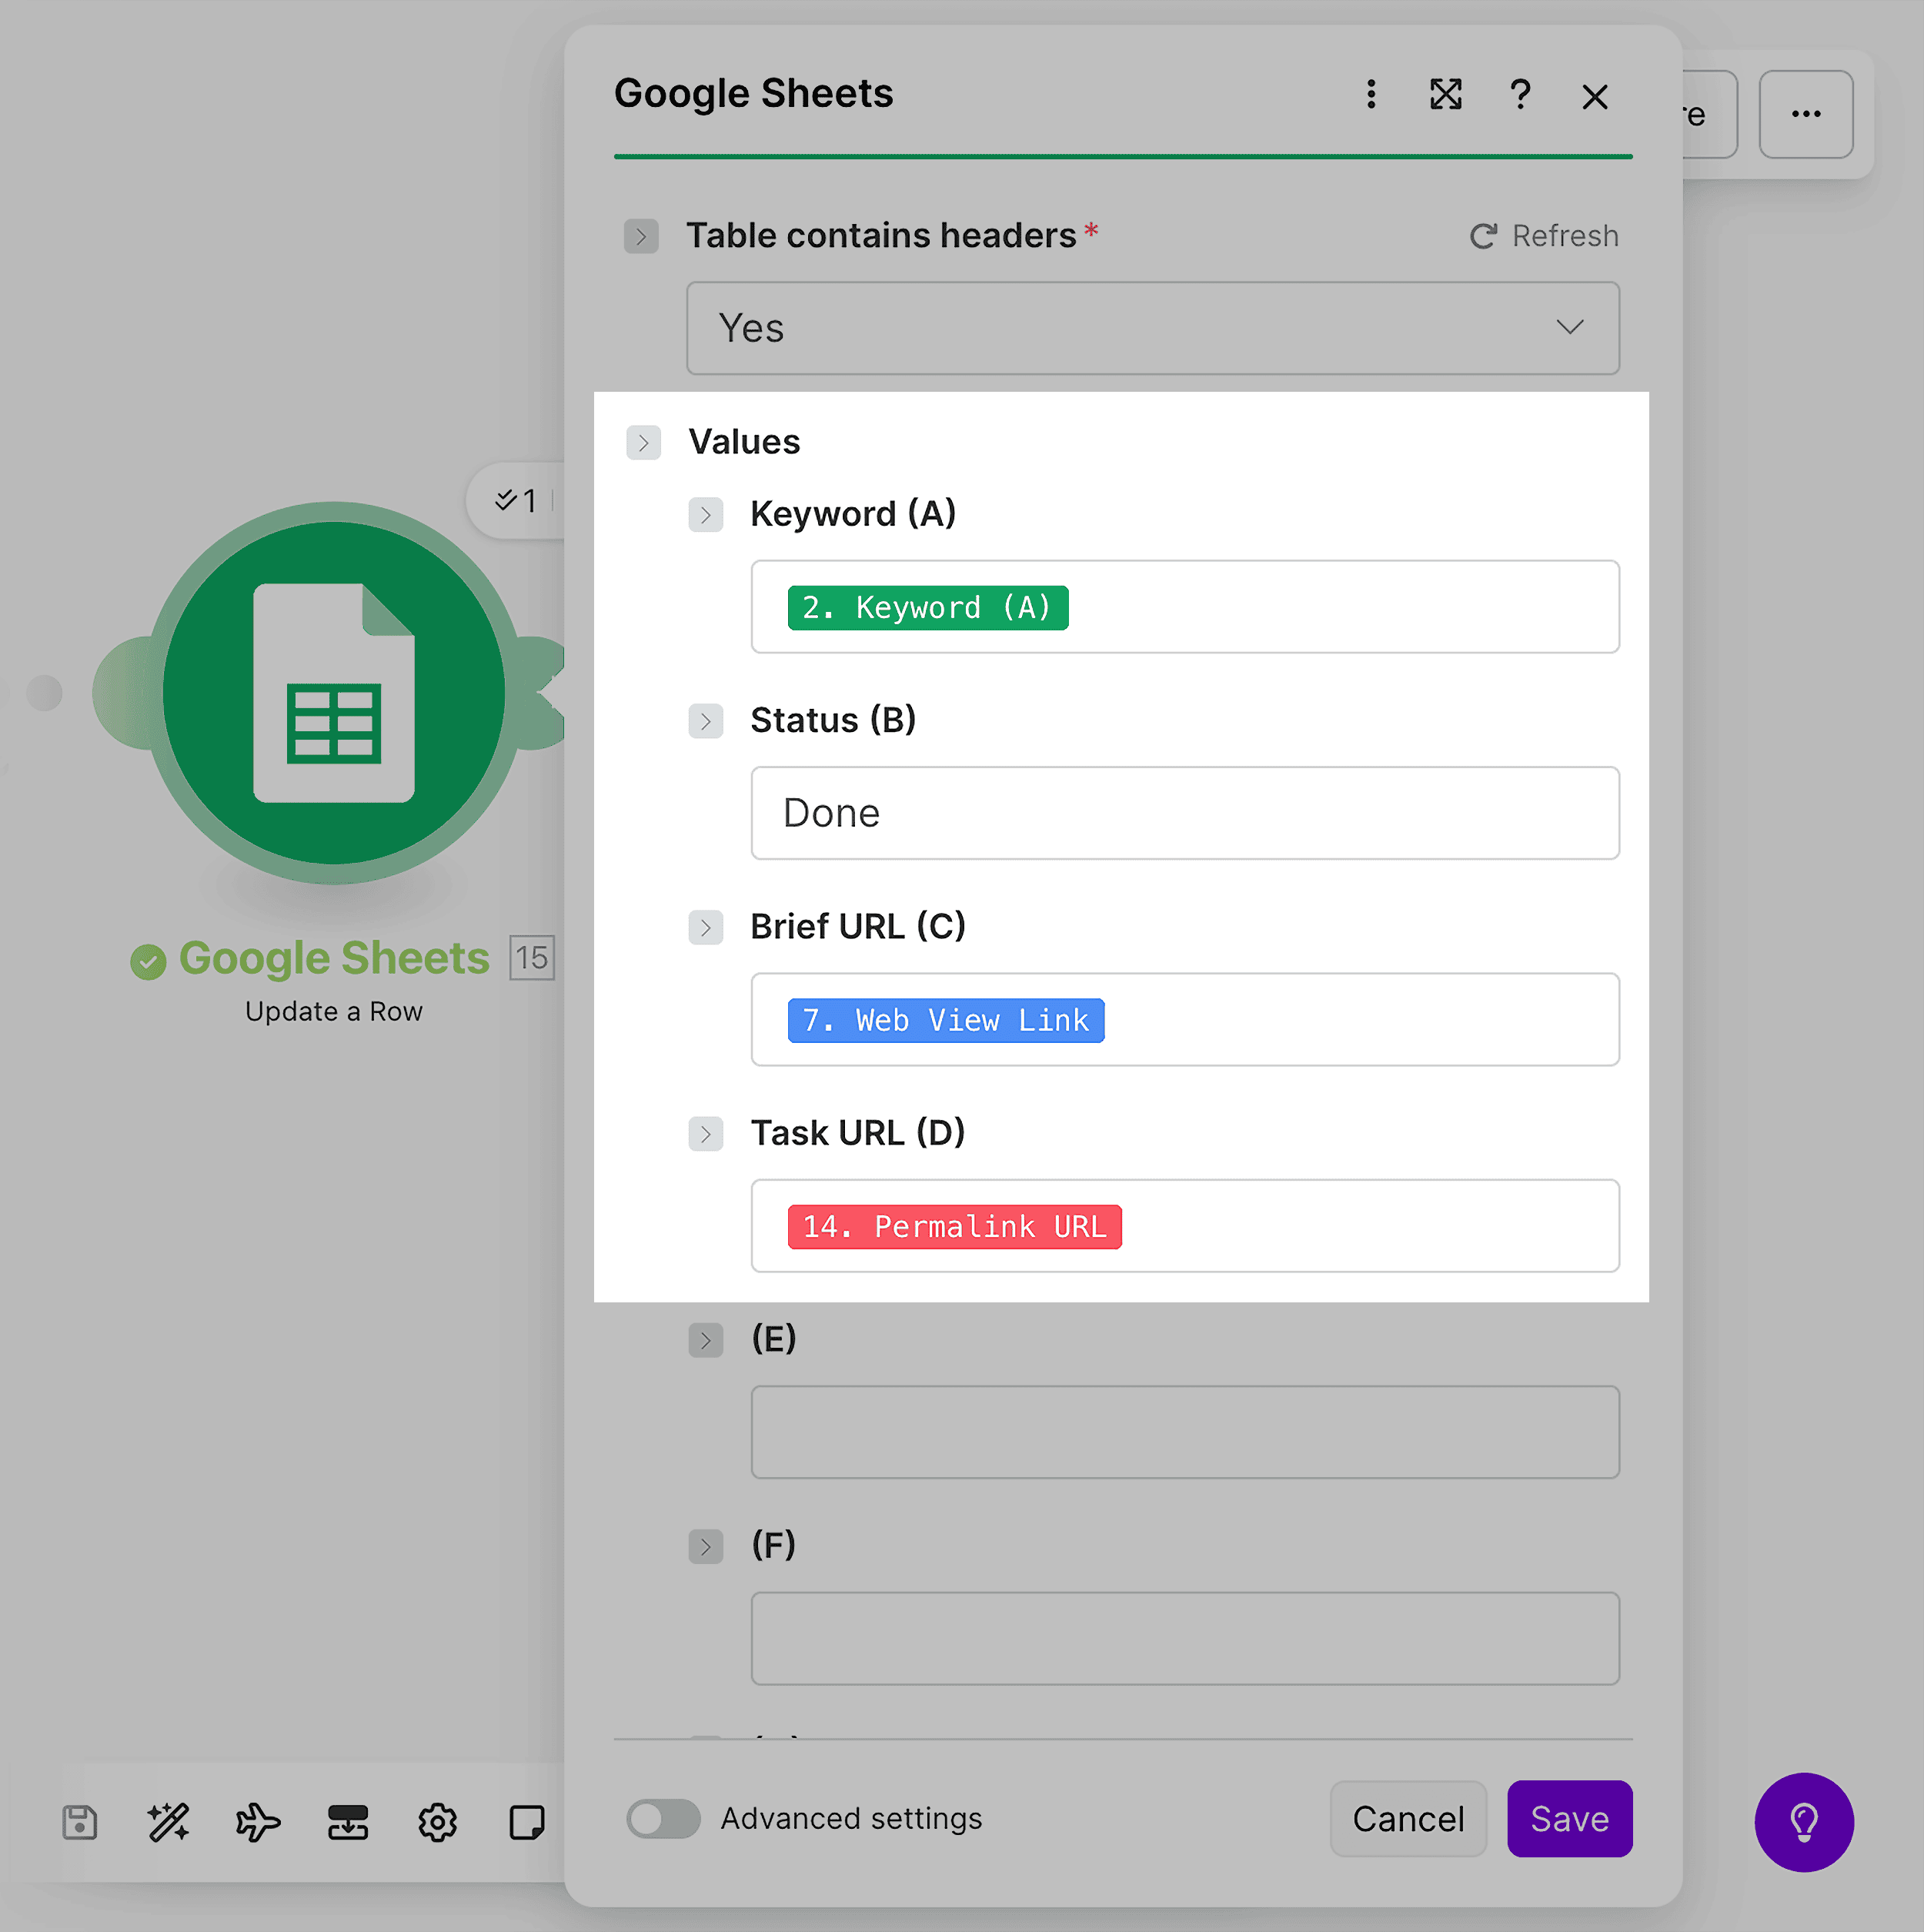Open the lightbulb assistant button
Viewport: 1924px width, 1932px height.
pos(1804,1822)
